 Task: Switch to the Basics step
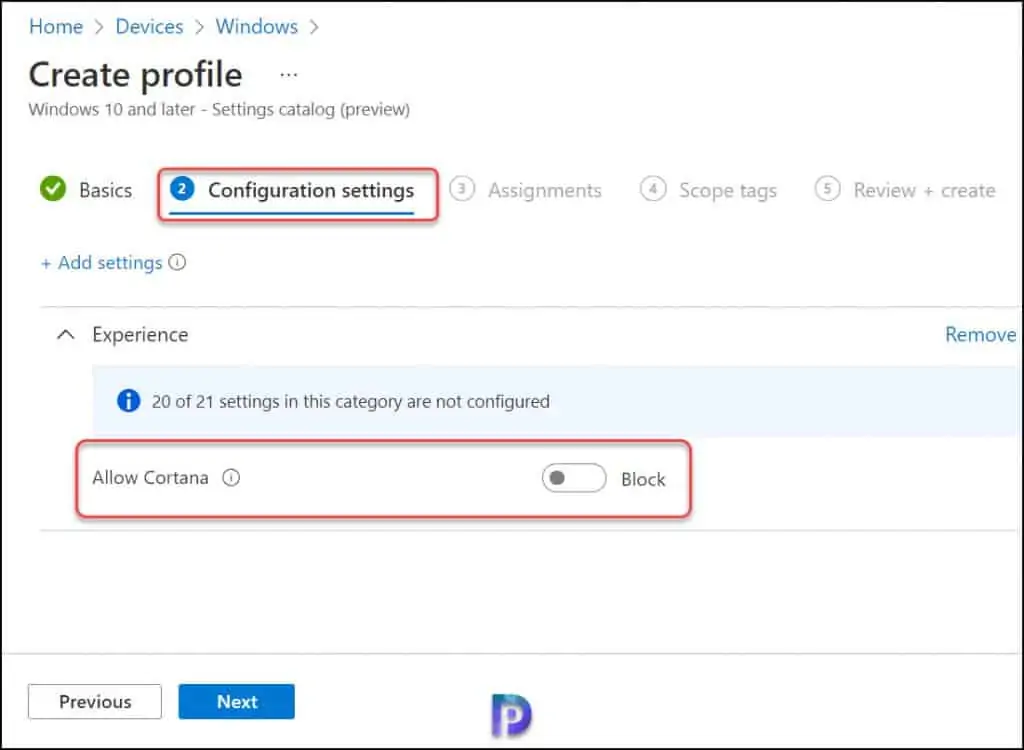pos(86,190)
